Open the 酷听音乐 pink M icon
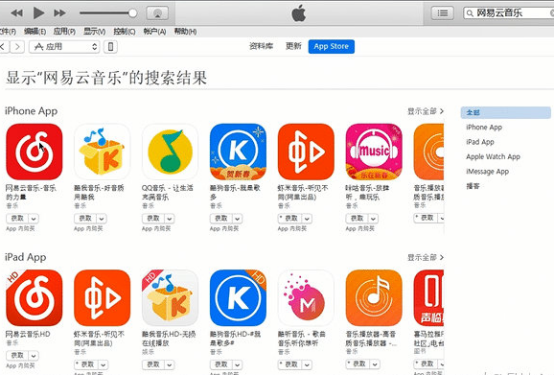Image resolution: width=554 pixels, height=375 pixels. (x=306, y=298)
